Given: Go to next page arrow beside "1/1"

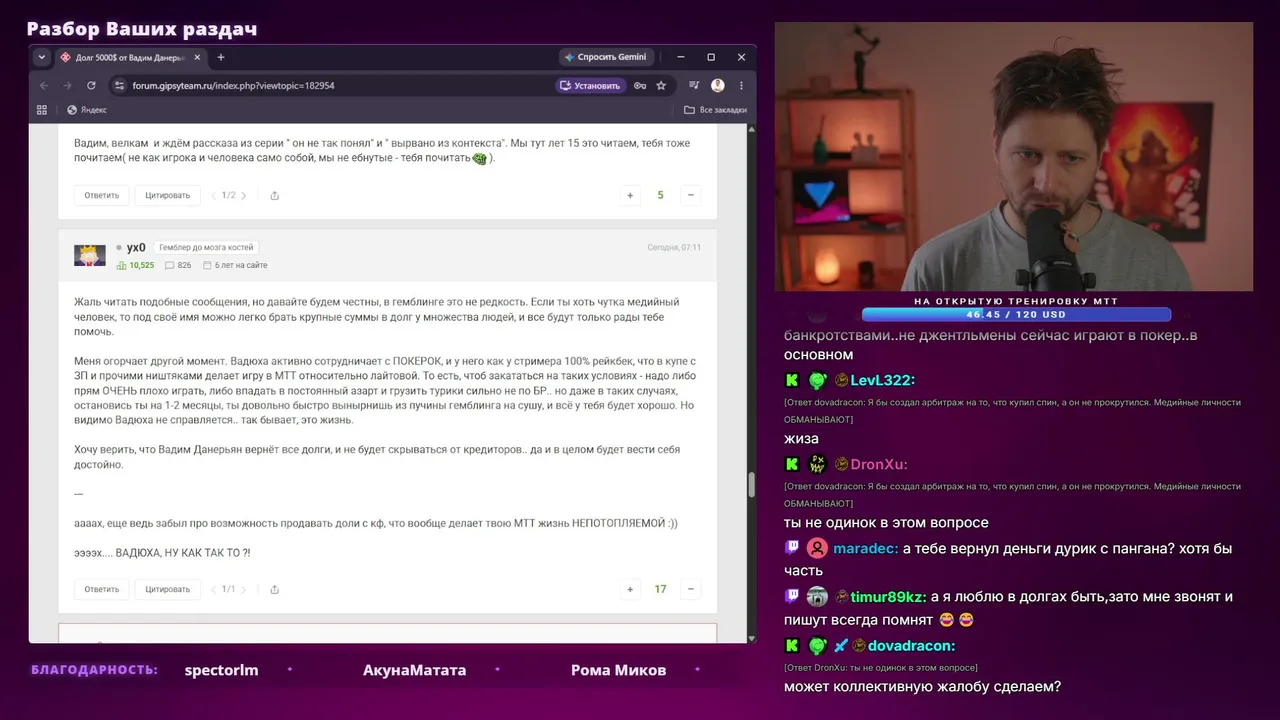Looking at the screenshot, I should click(x=243, y=589).
